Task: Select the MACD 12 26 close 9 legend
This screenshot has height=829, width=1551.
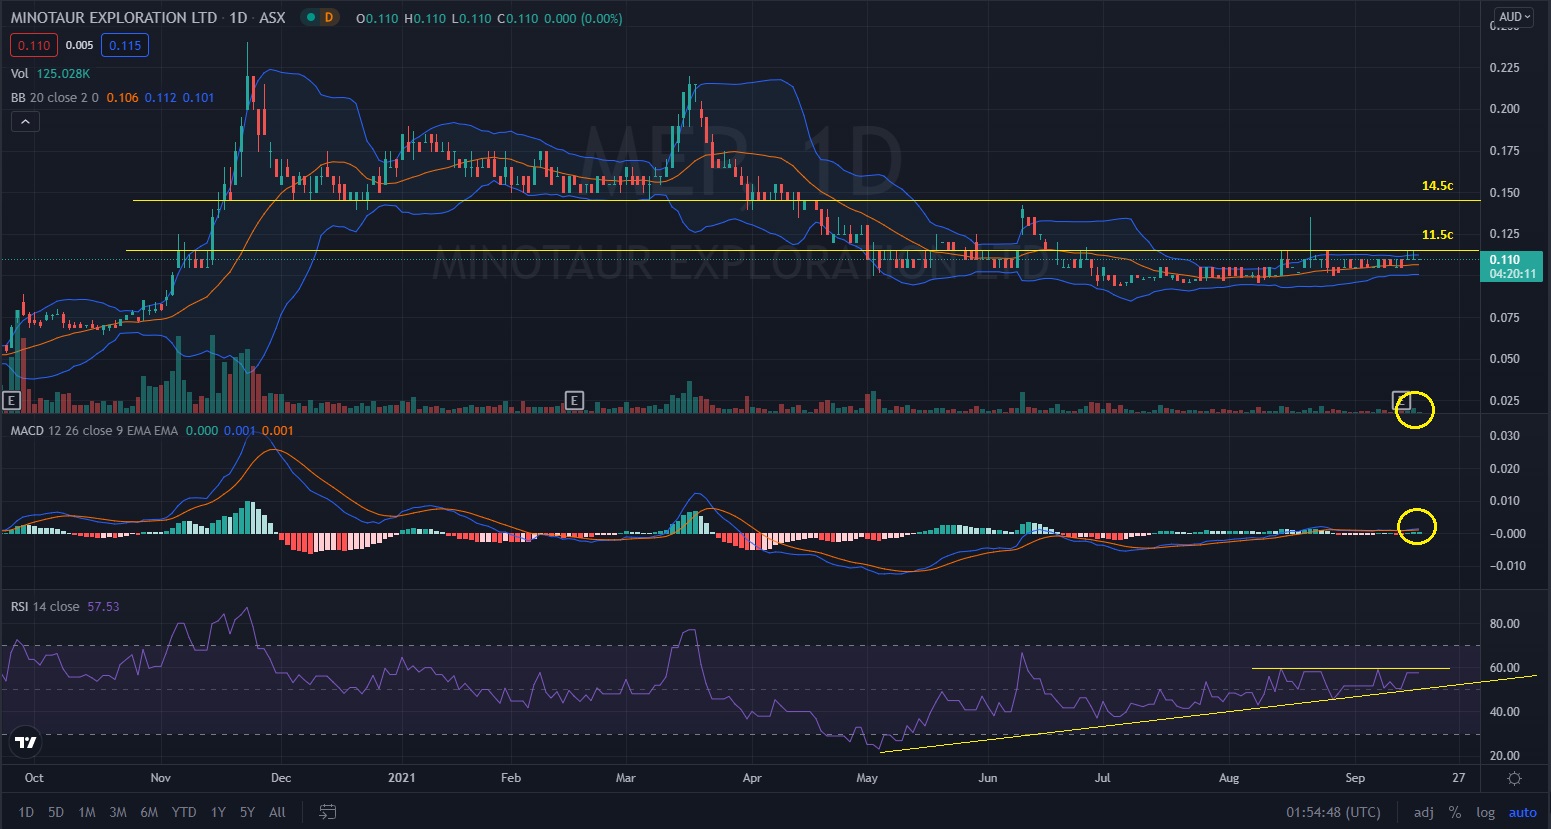Action: (x=95, y=431)
